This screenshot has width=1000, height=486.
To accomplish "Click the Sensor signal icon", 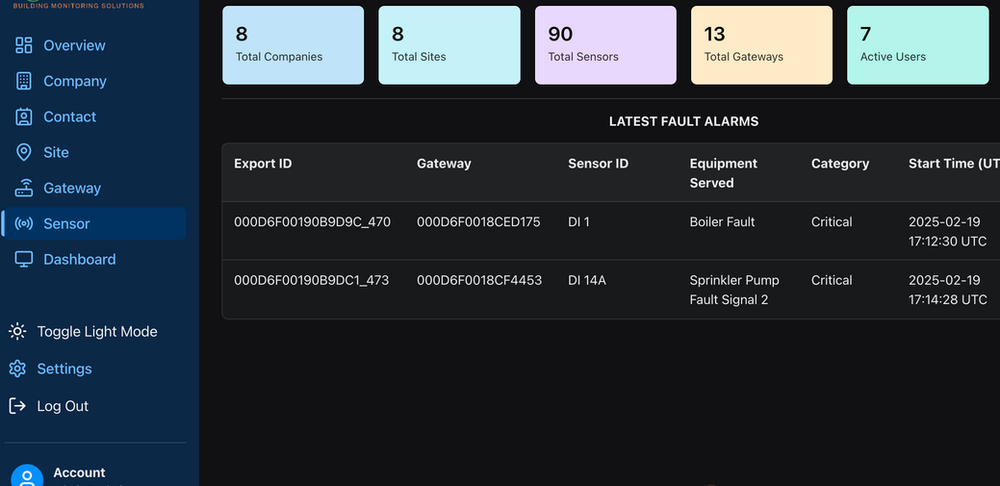I will 24,224.
